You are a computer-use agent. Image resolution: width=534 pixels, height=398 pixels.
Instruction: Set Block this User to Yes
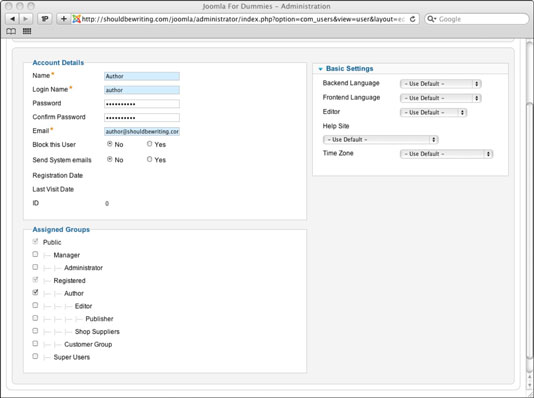[x=150, y=144]
